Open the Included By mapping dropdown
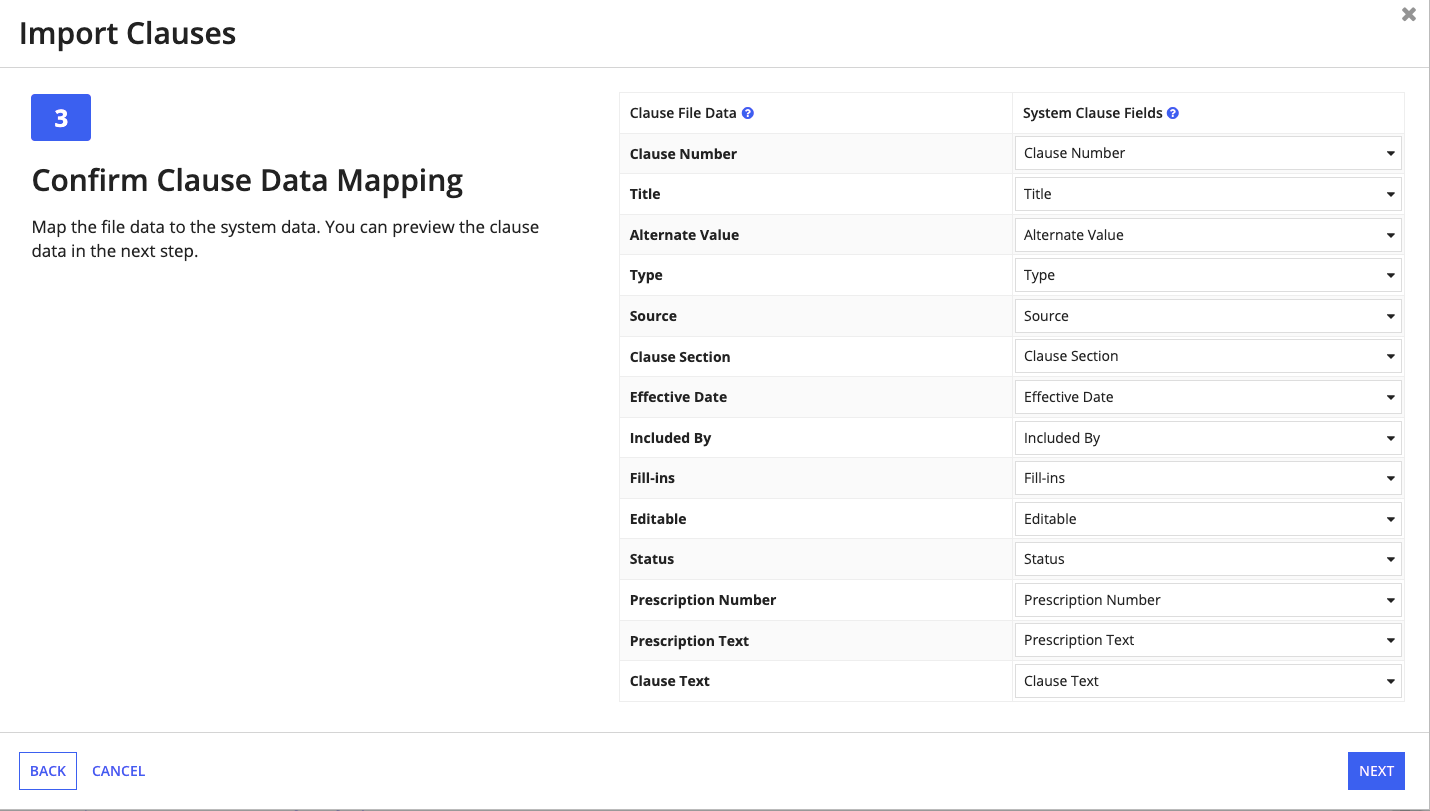This screenshot has width=1430, height=811. click(x=1208, y=438)
